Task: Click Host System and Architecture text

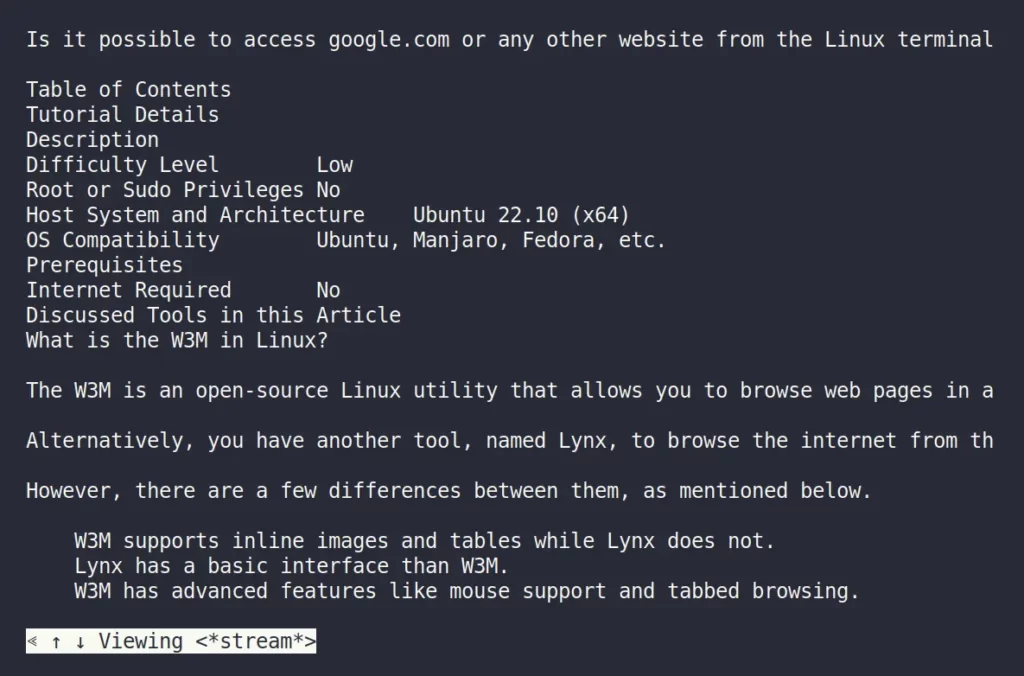Action: (195, 215)
